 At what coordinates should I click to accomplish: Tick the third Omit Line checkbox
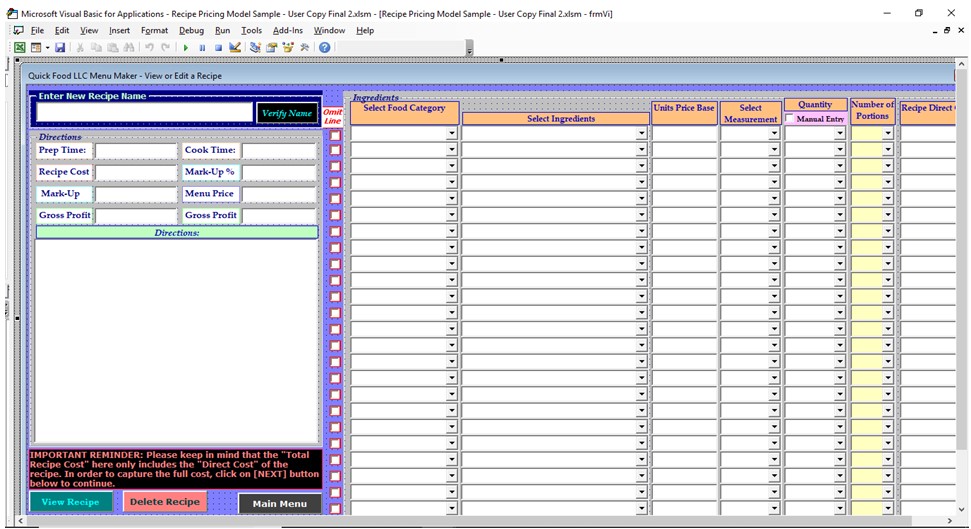(x=335, y=167)
